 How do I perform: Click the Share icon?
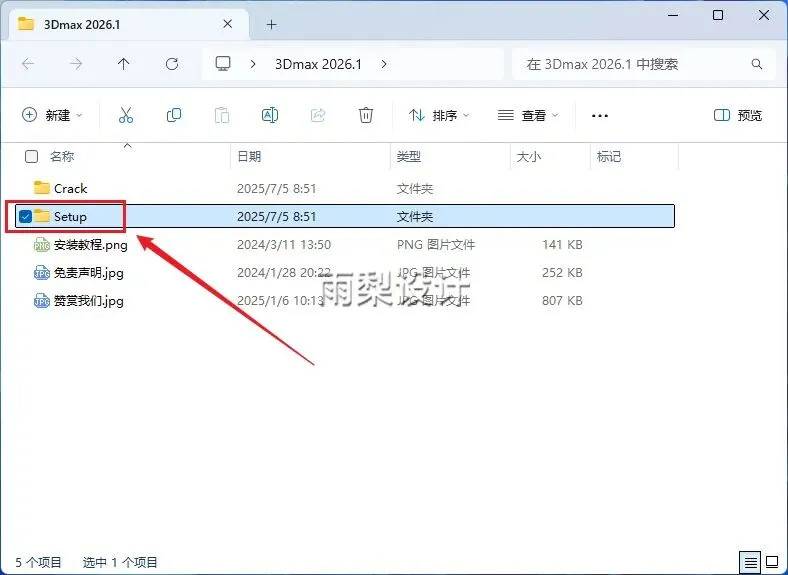click(x=318, y=115)
